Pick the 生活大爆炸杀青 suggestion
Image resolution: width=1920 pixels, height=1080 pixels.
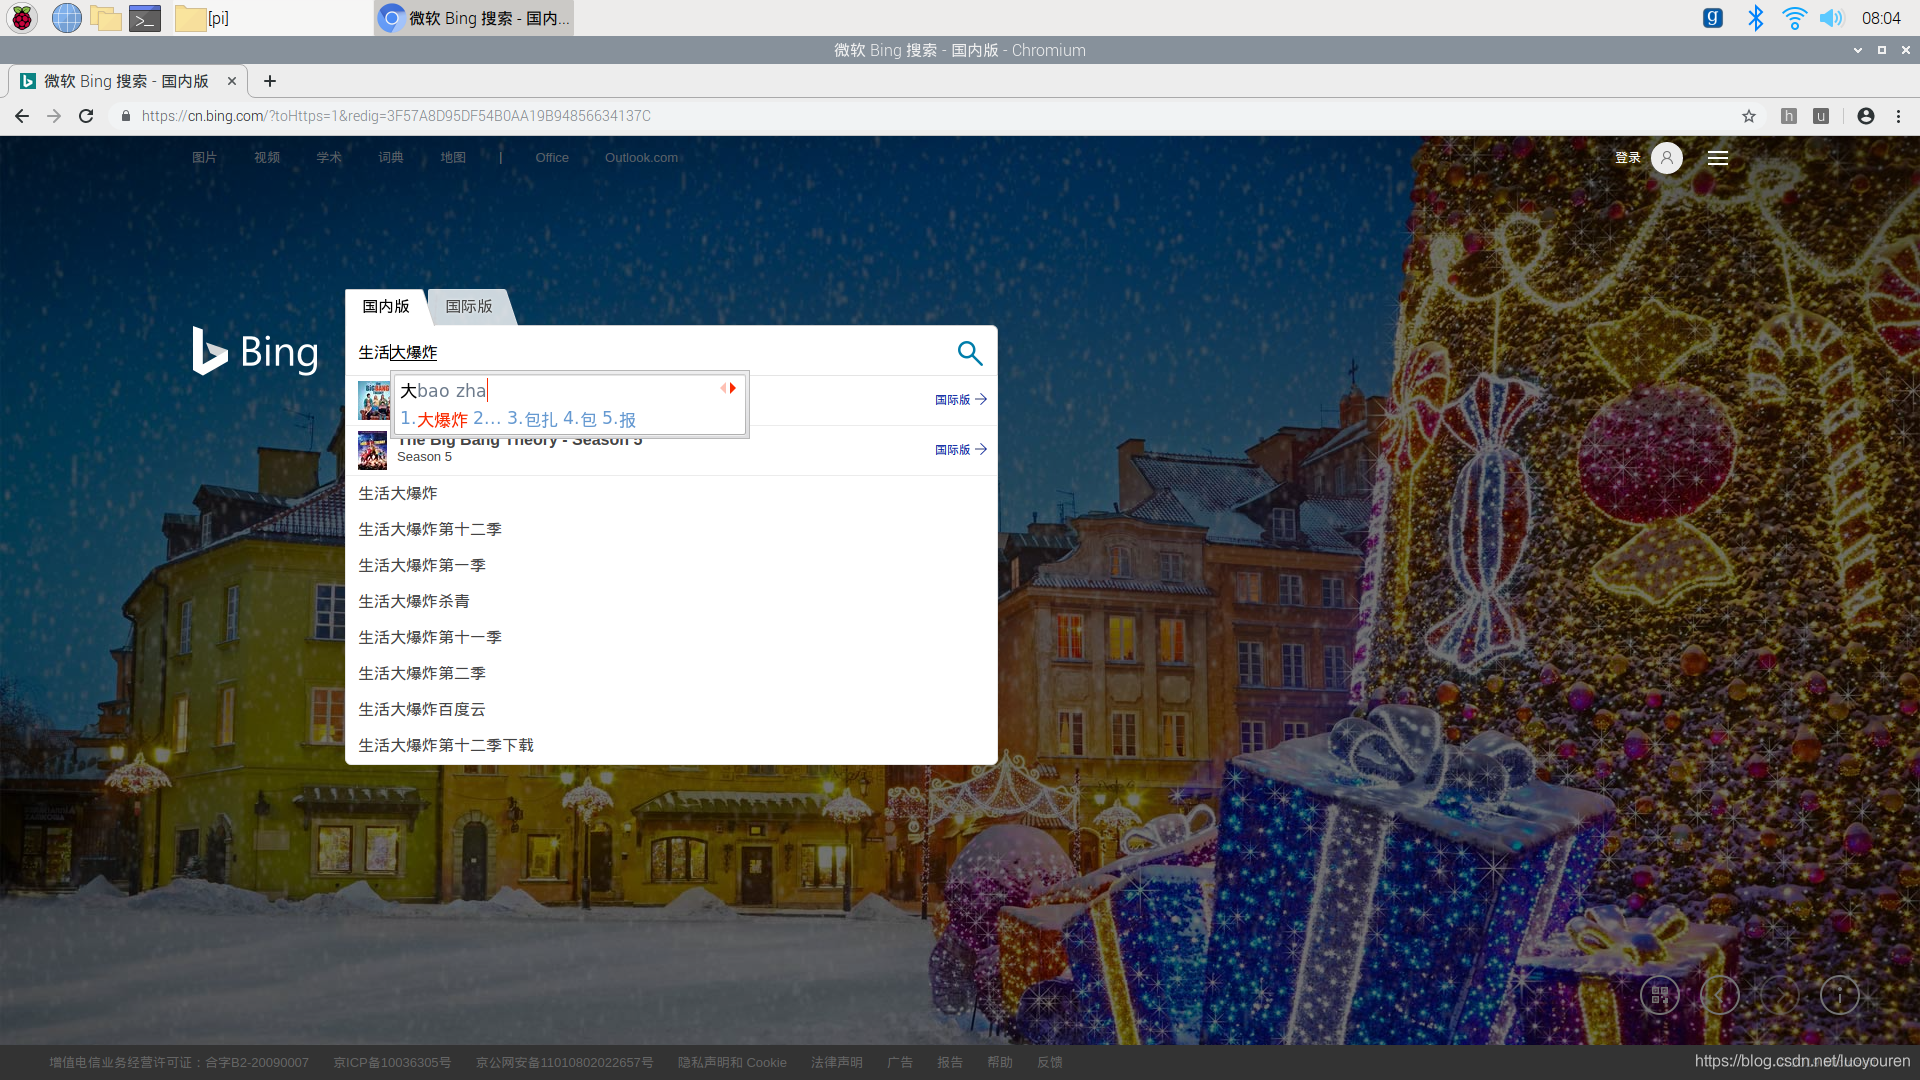pos(414,601)
